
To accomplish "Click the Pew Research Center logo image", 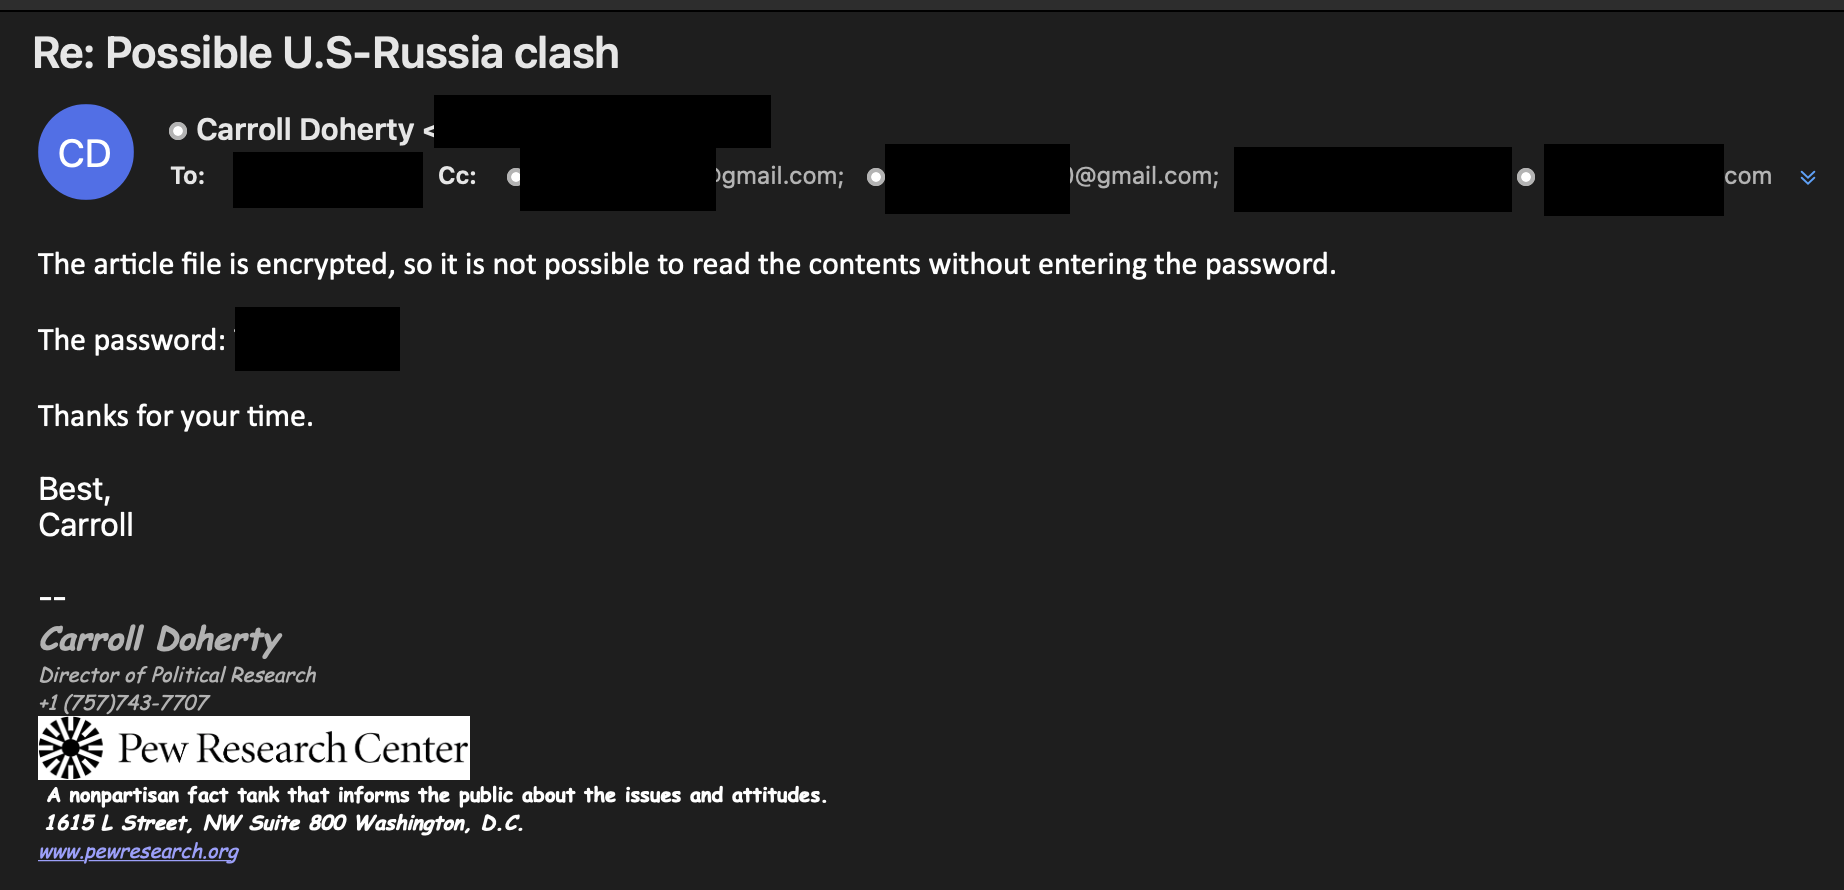I will tap(254, 748).
